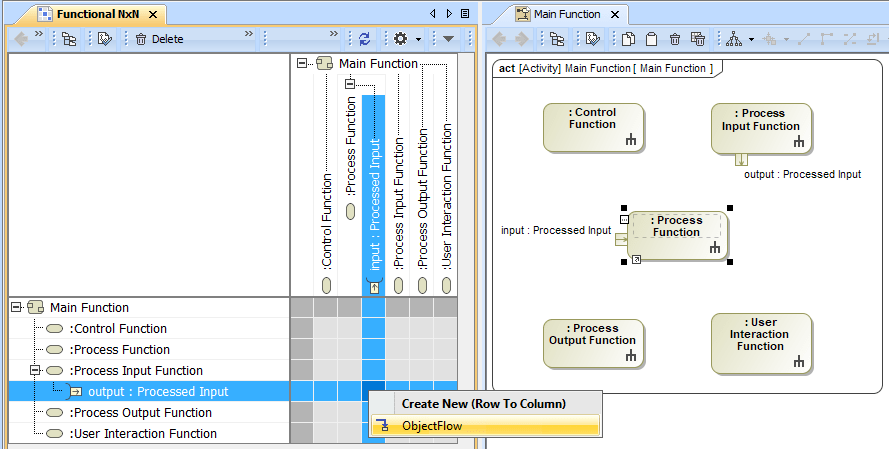Select the input : Processed Input column header
The width and height of the screenshot is (889, 449).
coord(374,204)
